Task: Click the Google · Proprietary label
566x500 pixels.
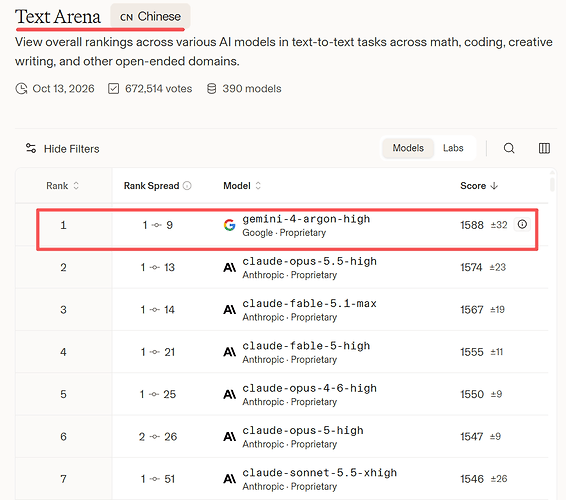Action: (x=284, y=233)
